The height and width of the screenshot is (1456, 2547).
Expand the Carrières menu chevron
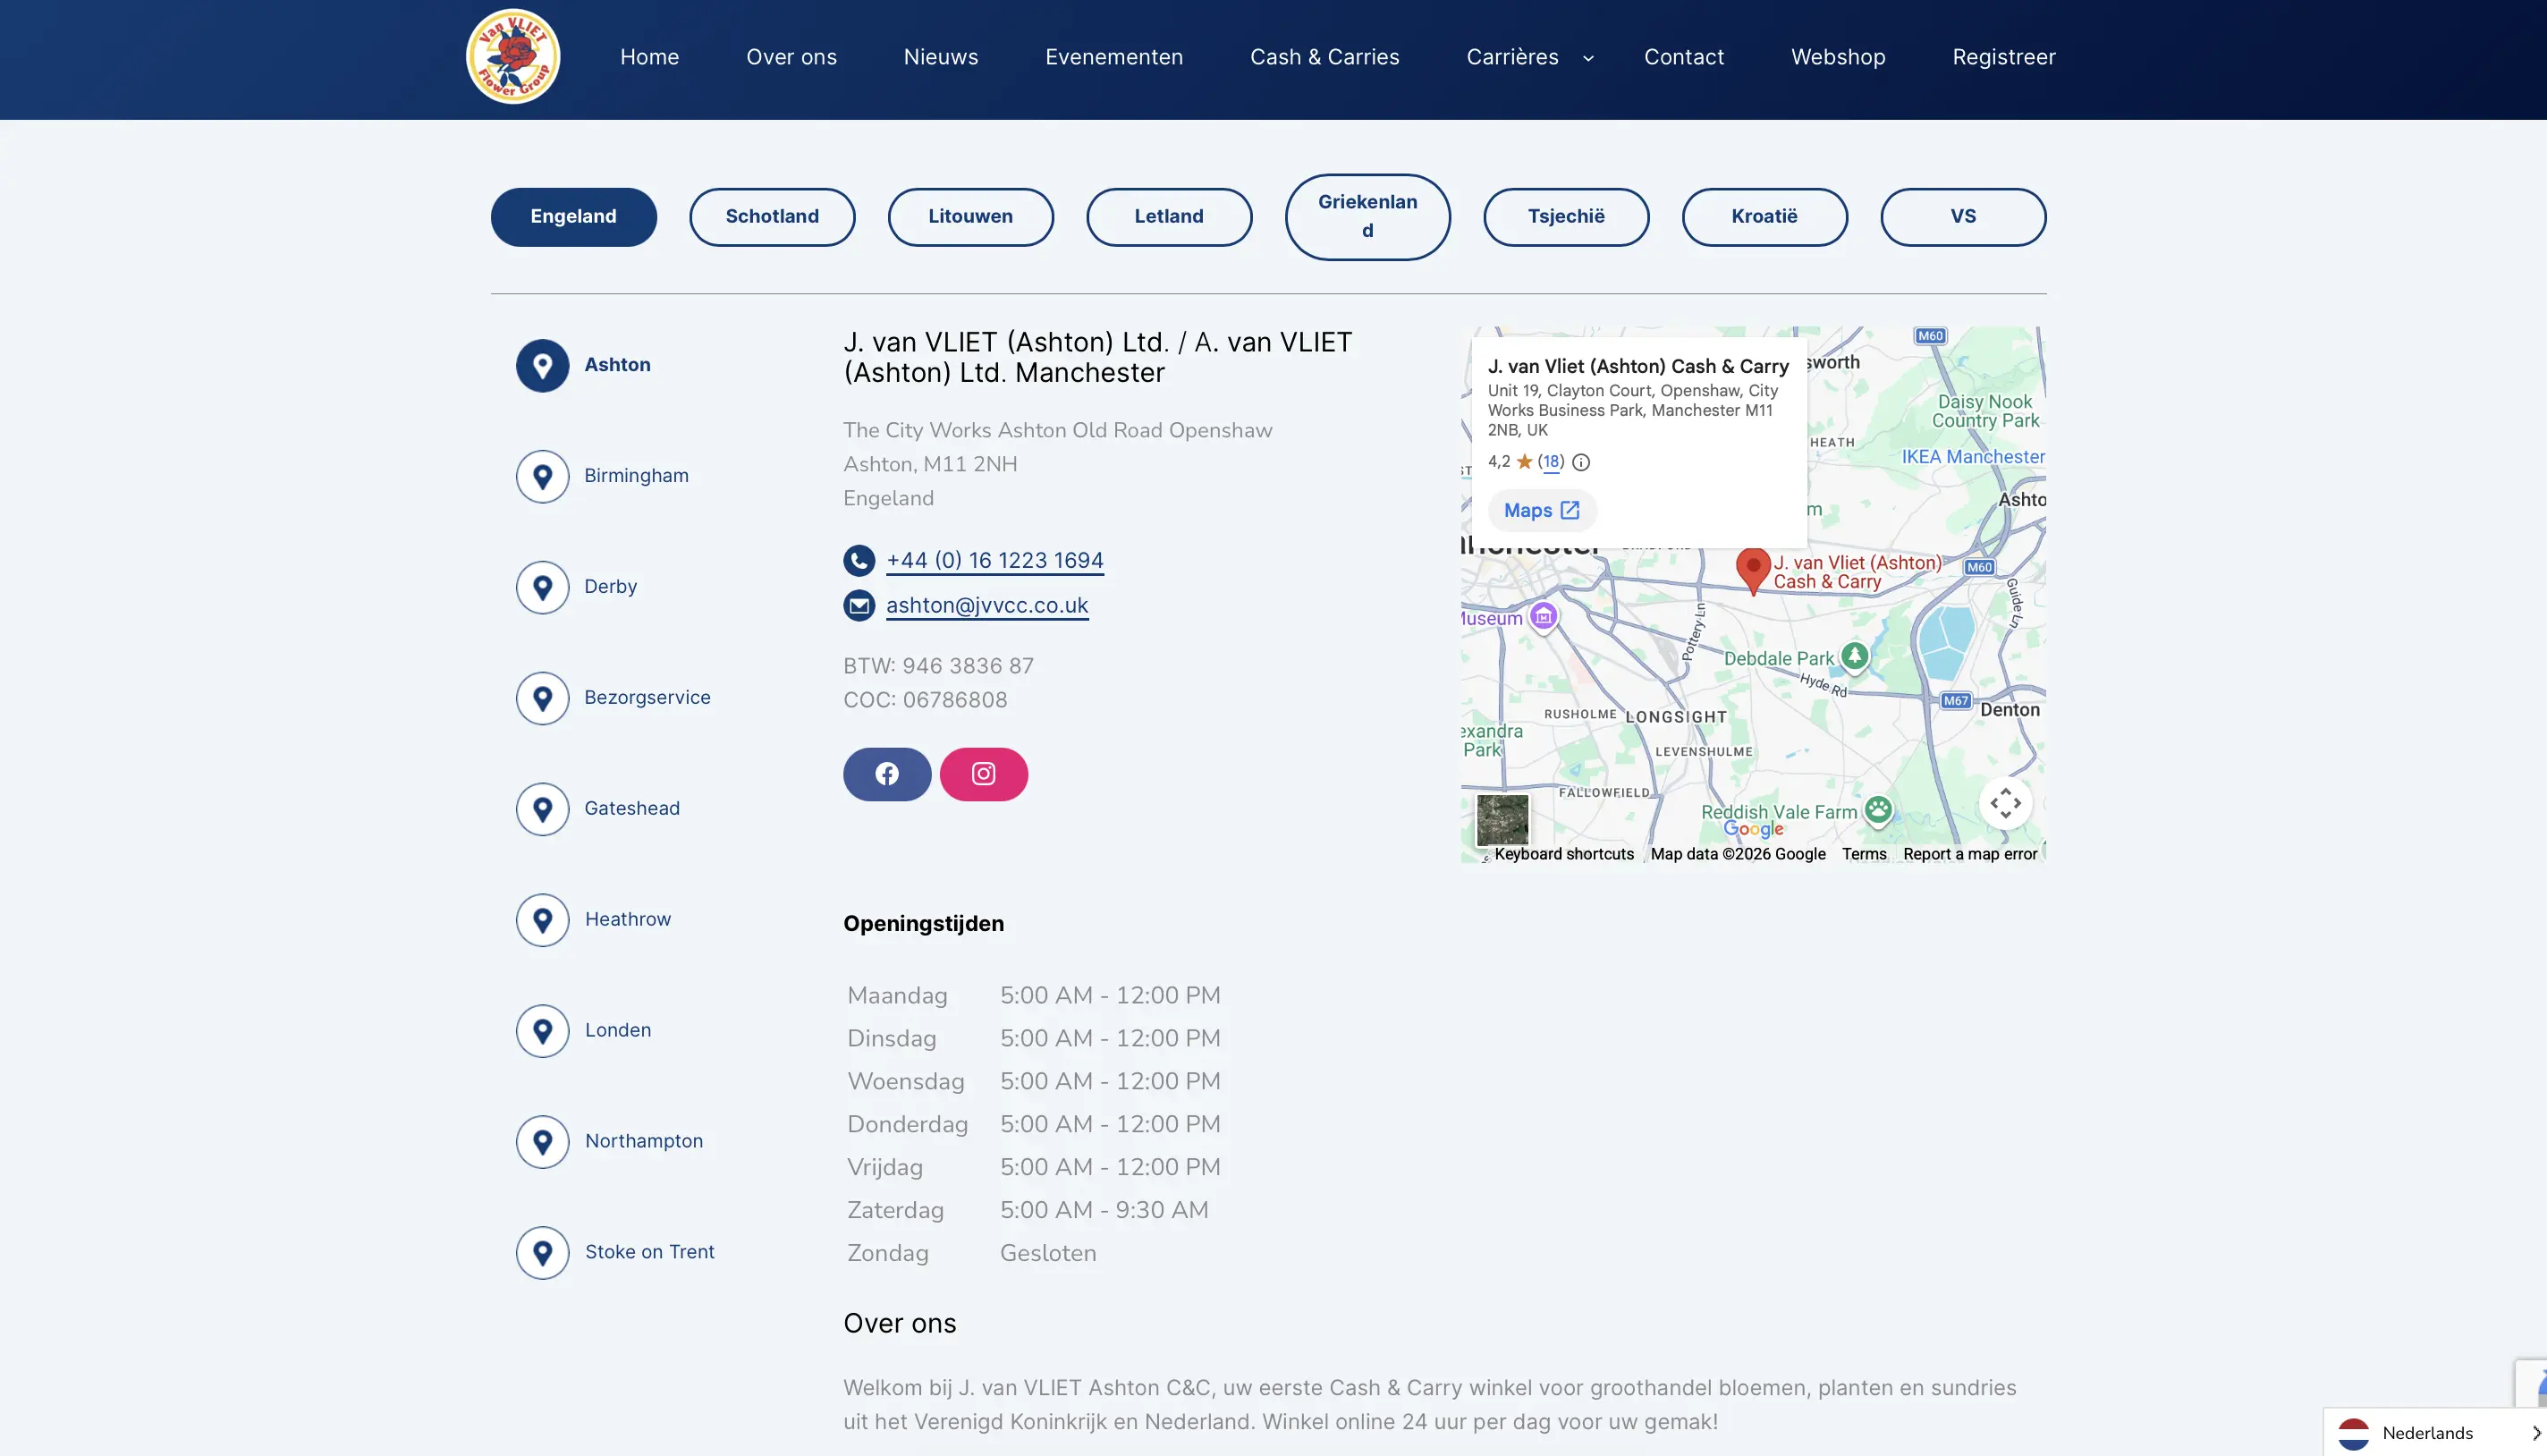pyautogui.click(x=1588, y=58)
